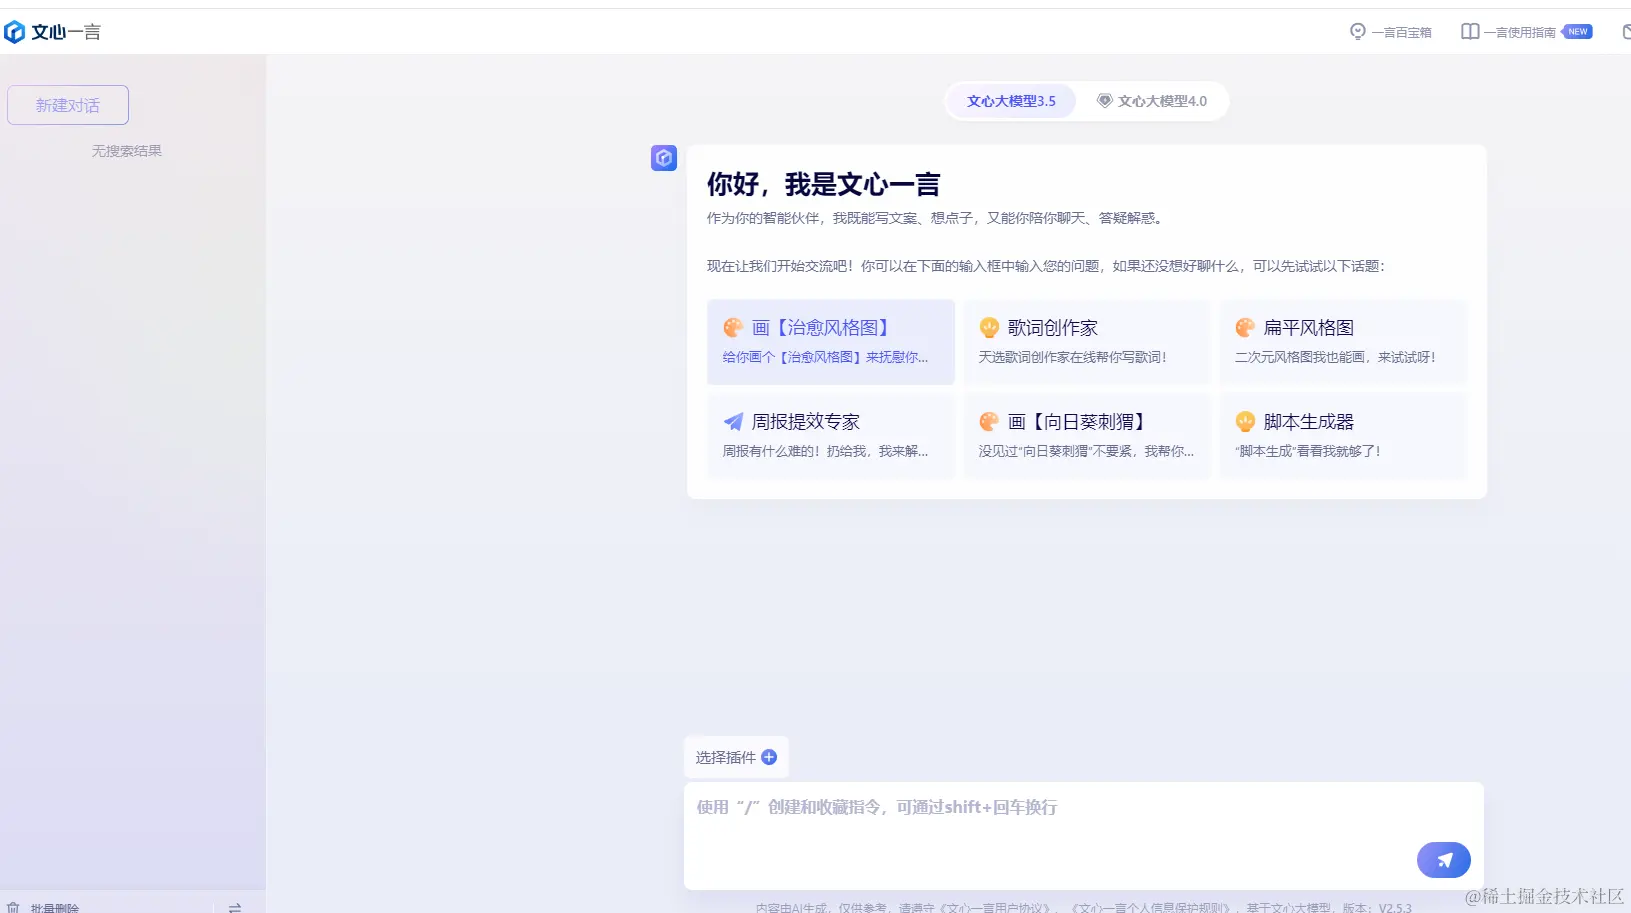
Task: Click palette icon on 扁平风格图 card
Action: [x=1245, y=328]
